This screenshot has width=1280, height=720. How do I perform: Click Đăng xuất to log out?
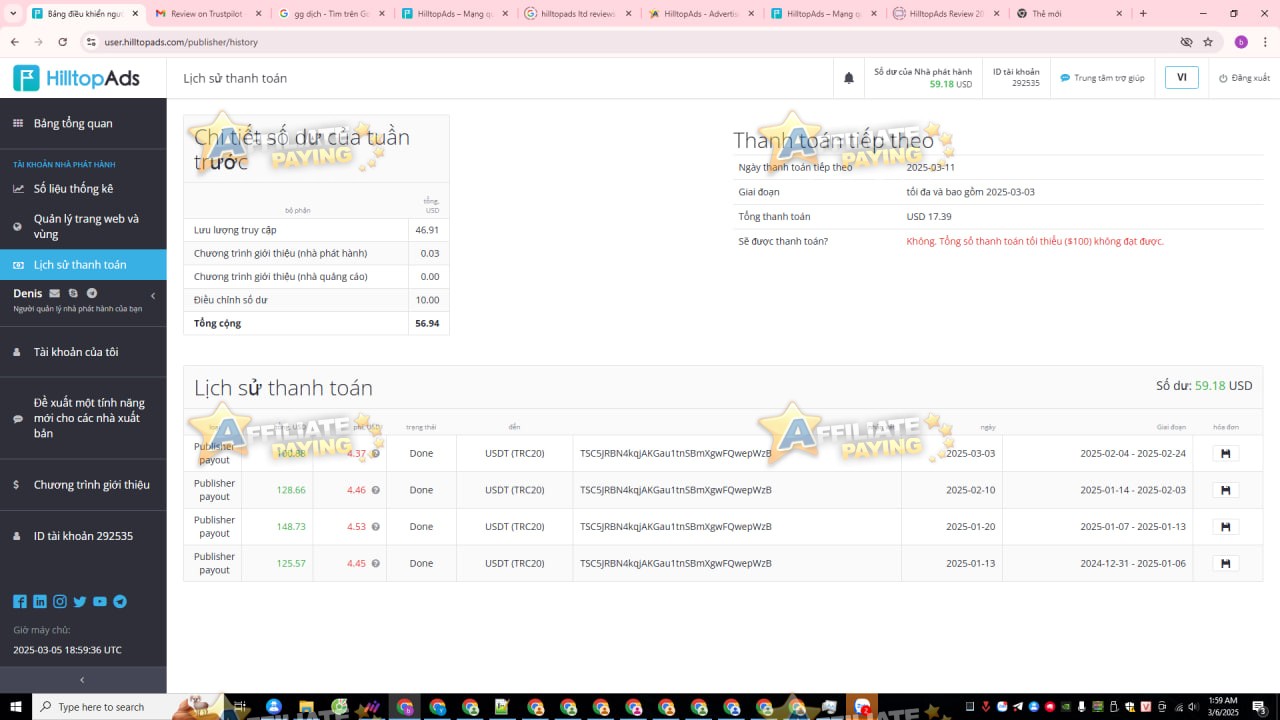(1244, 78)
